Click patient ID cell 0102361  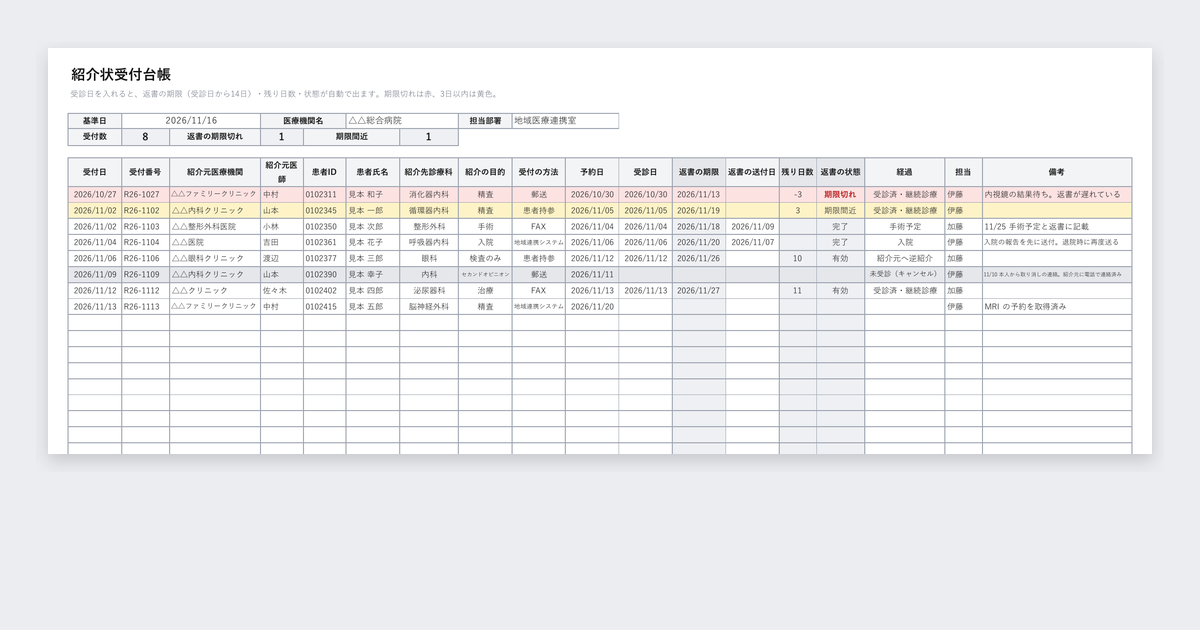(321, 242)
